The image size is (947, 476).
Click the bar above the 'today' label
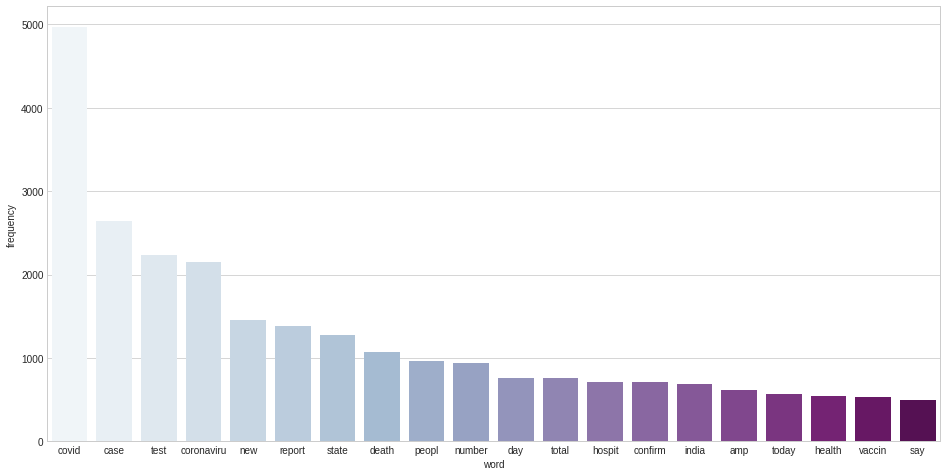784,418
